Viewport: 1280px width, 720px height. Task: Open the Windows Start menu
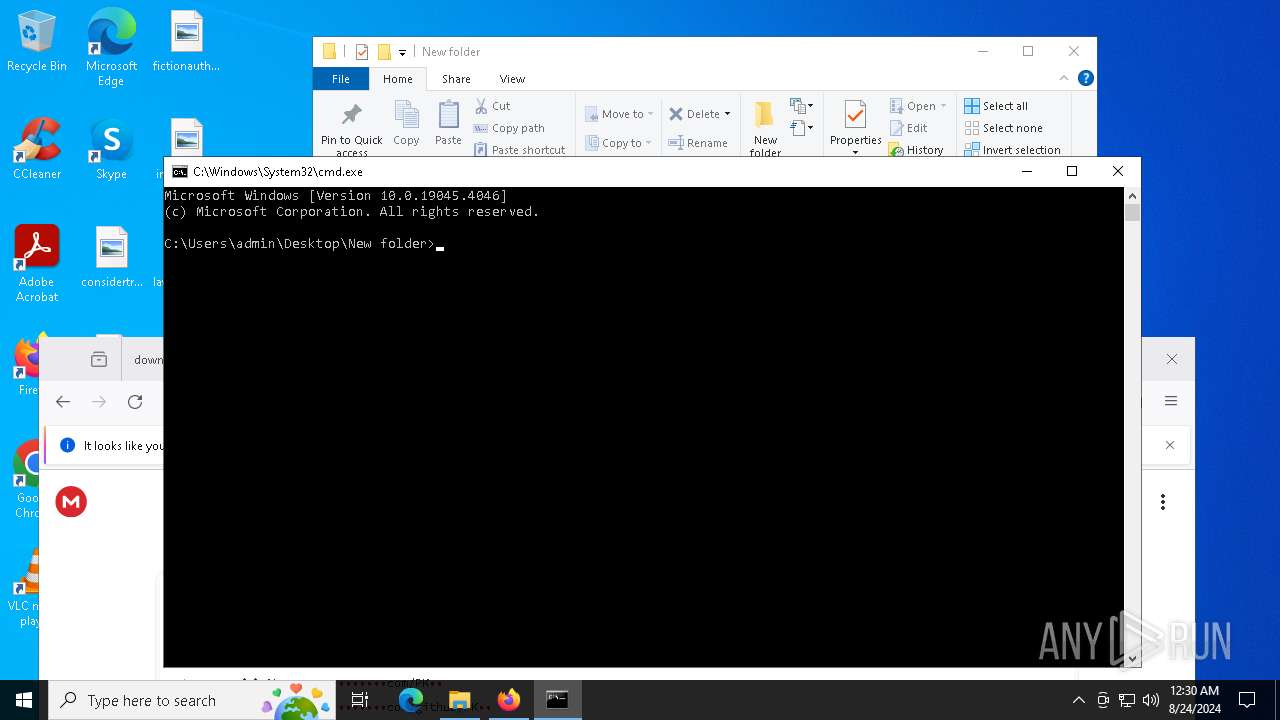click(24, 700)
